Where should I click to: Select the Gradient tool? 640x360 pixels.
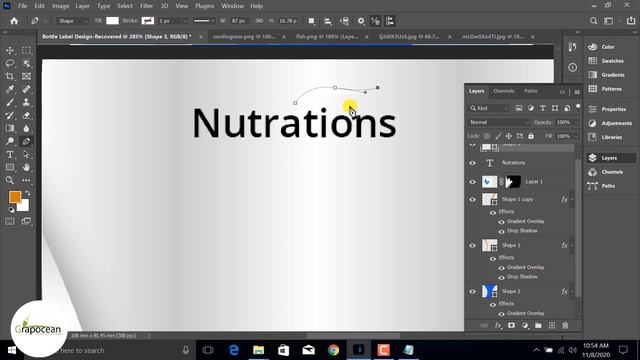[x=10, y=128]
